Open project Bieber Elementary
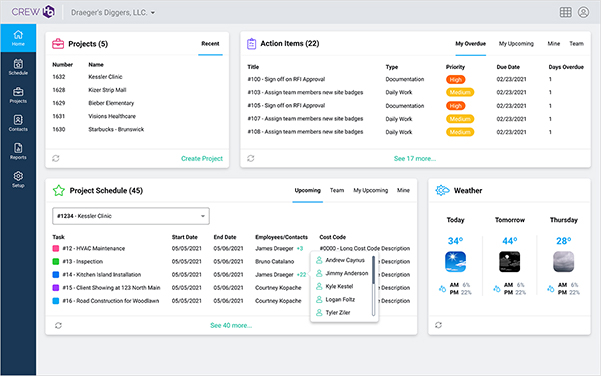The image size is (601, 376). (x=111, y=103)
